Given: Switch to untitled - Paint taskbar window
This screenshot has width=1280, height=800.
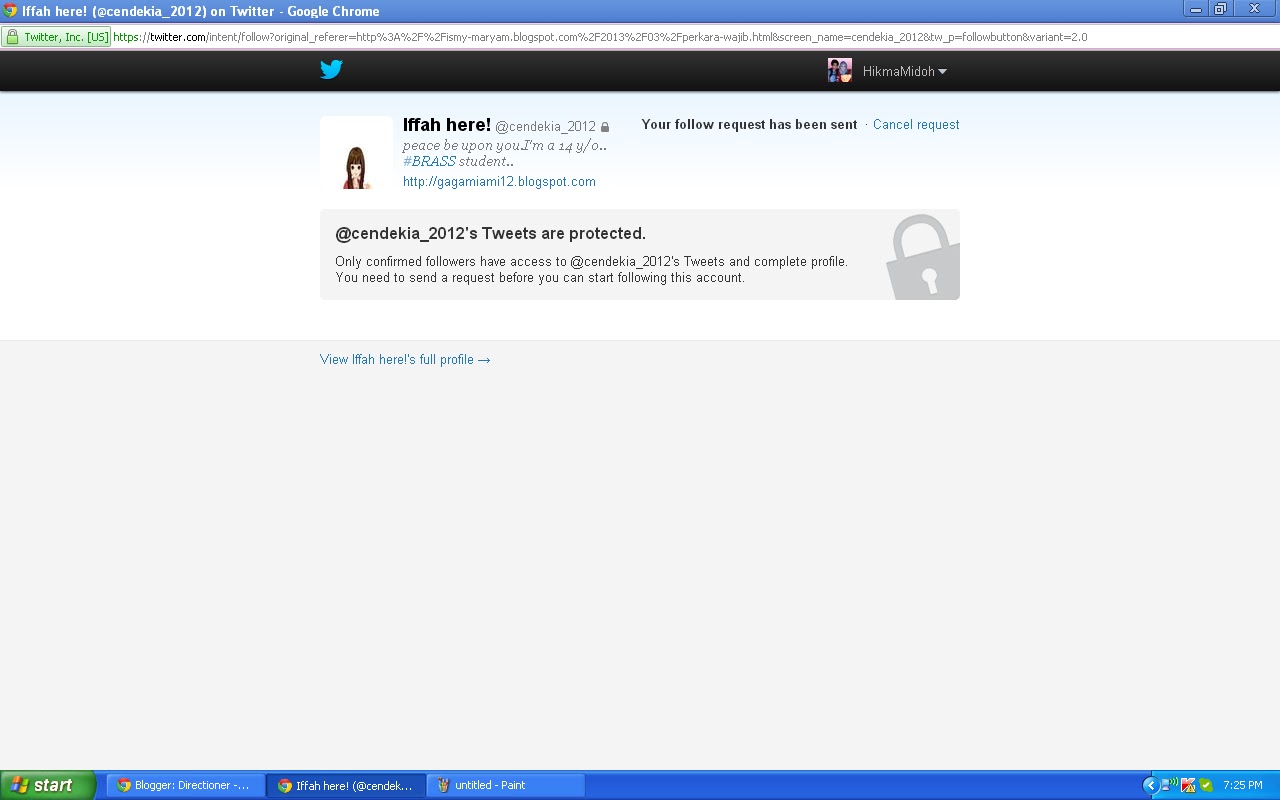Looking at the screenshot, I should pos(506,785).
